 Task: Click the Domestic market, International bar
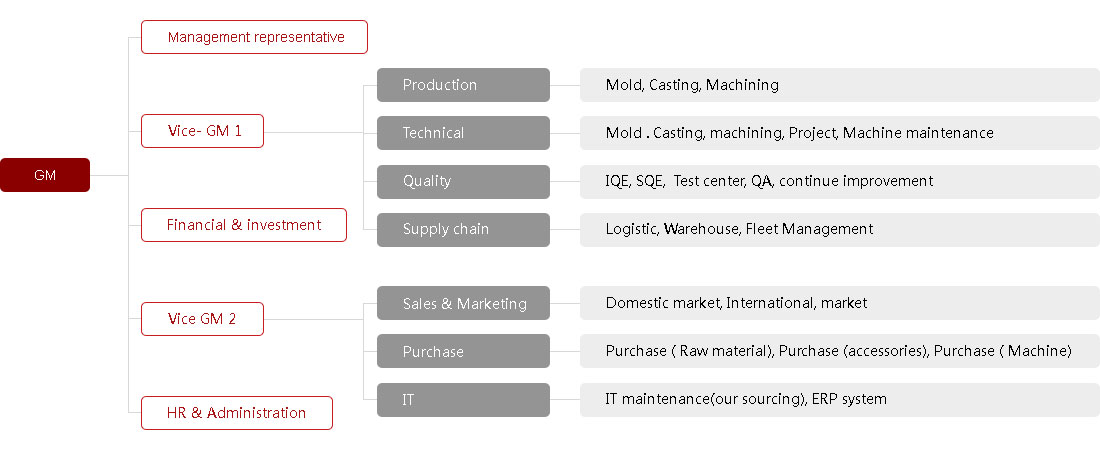840,303
